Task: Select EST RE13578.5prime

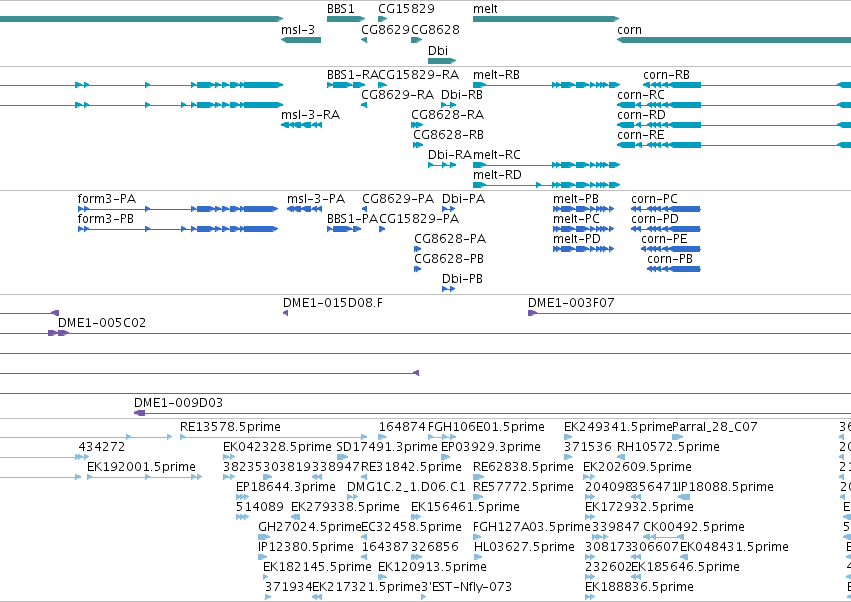Action: click(230, 427)
